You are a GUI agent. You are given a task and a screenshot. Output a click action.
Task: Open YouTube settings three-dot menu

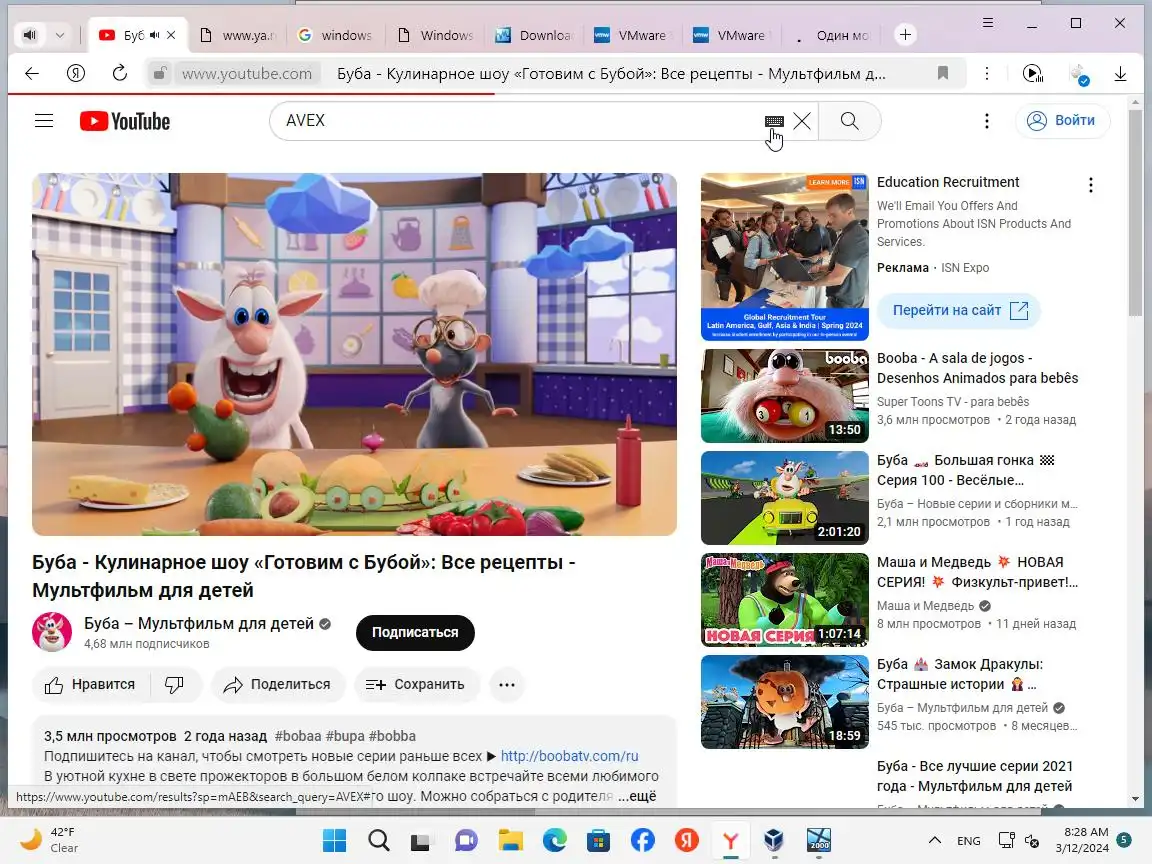point(987,120)
